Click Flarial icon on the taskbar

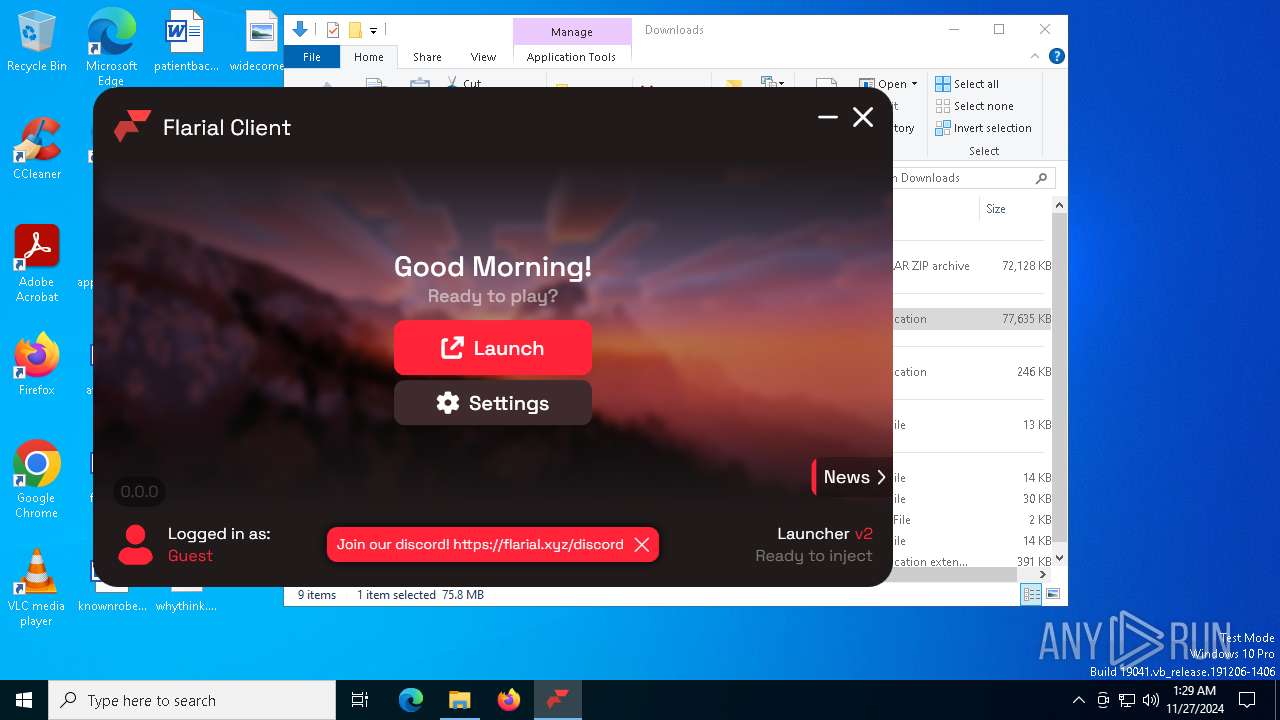point(558,700)
